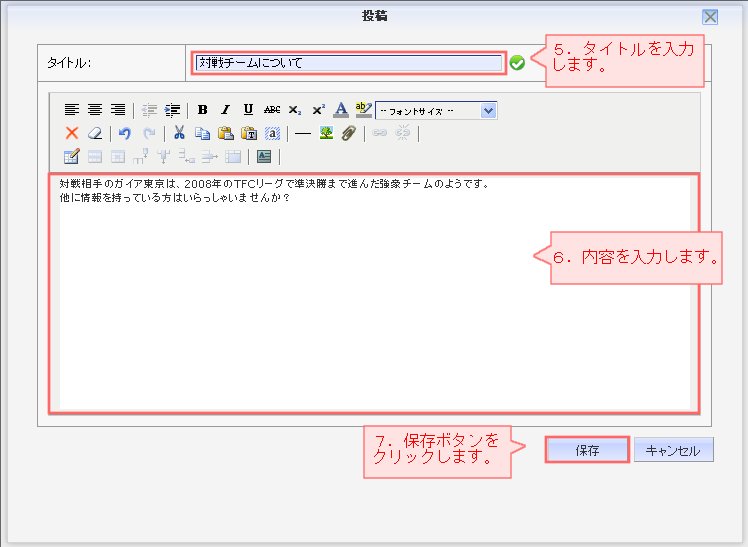Image resolution: width=748 pixels, height=547 pixels.
Task: Copy the selected text
Action: click(202, 133)
